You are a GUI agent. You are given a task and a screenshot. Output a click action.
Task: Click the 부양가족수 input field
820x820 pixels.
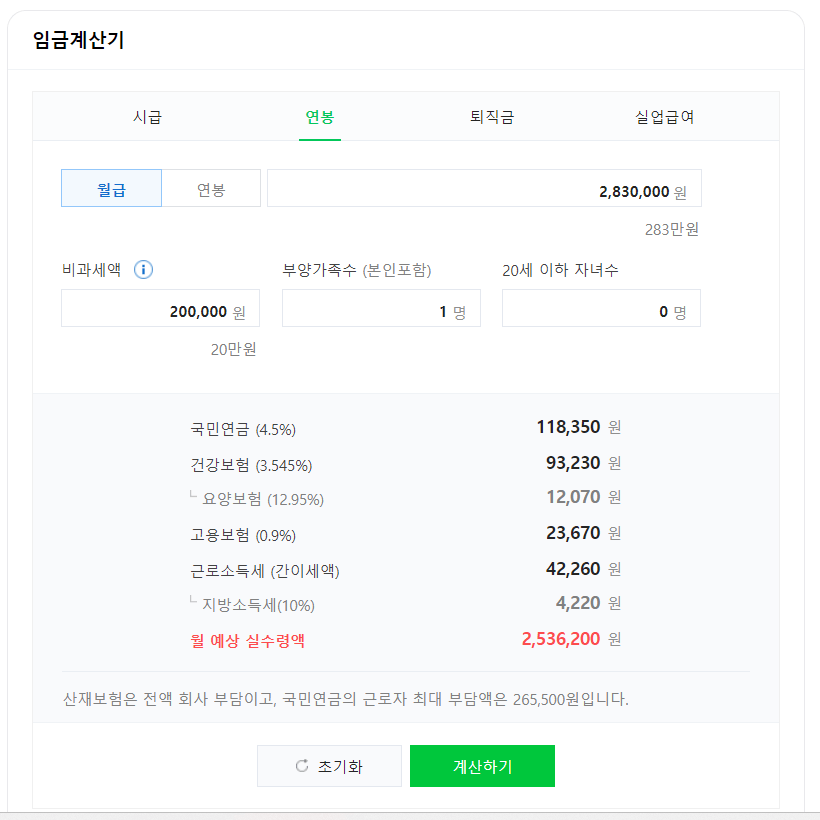[381, 308]
